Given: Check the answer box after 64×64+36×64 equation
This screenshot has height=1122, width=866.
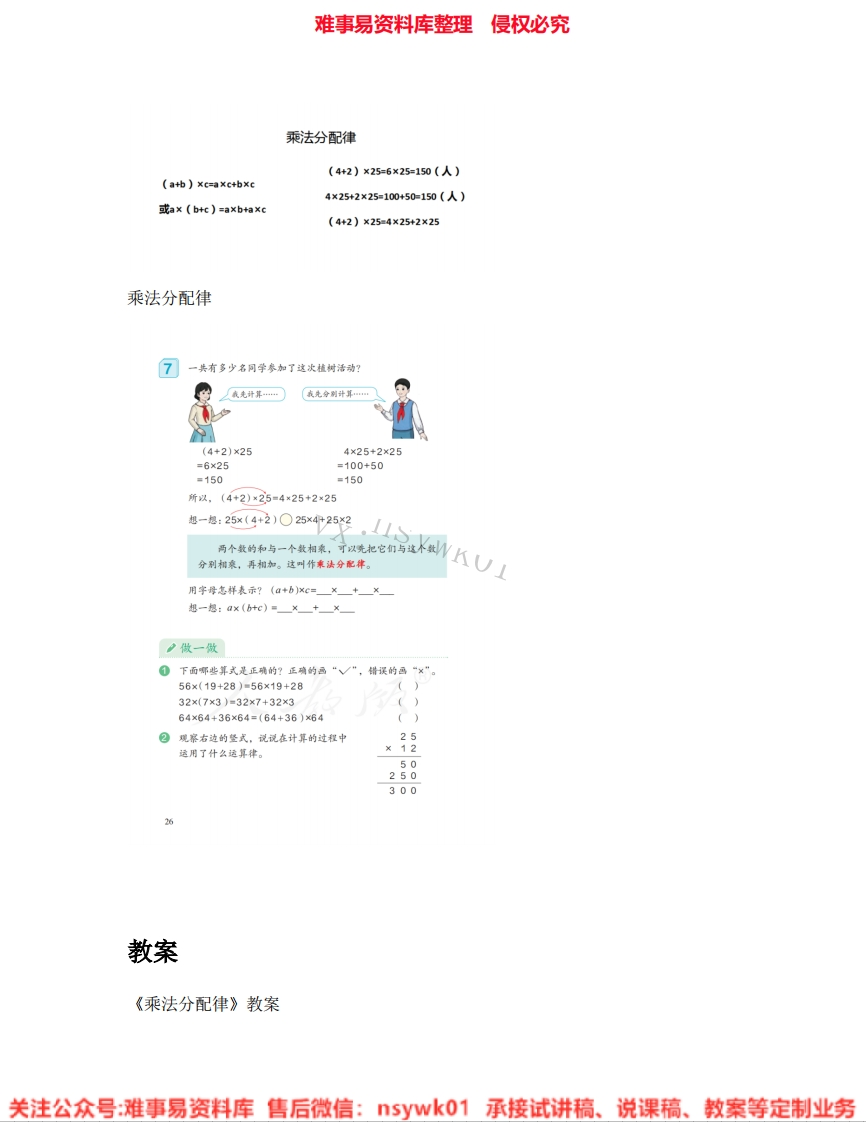Looking at the screenshot, I should tap(409, 716).
